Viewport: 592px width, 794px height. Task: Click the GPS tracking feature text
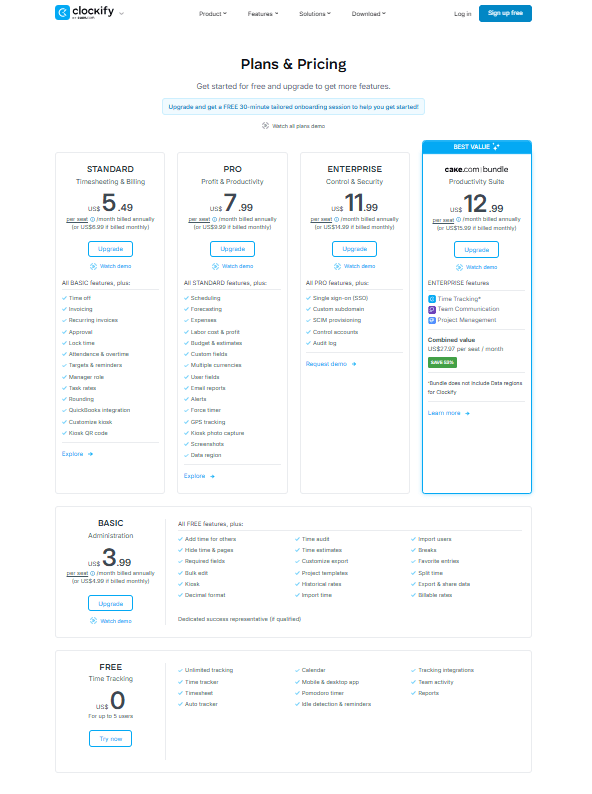coord(208,422)
